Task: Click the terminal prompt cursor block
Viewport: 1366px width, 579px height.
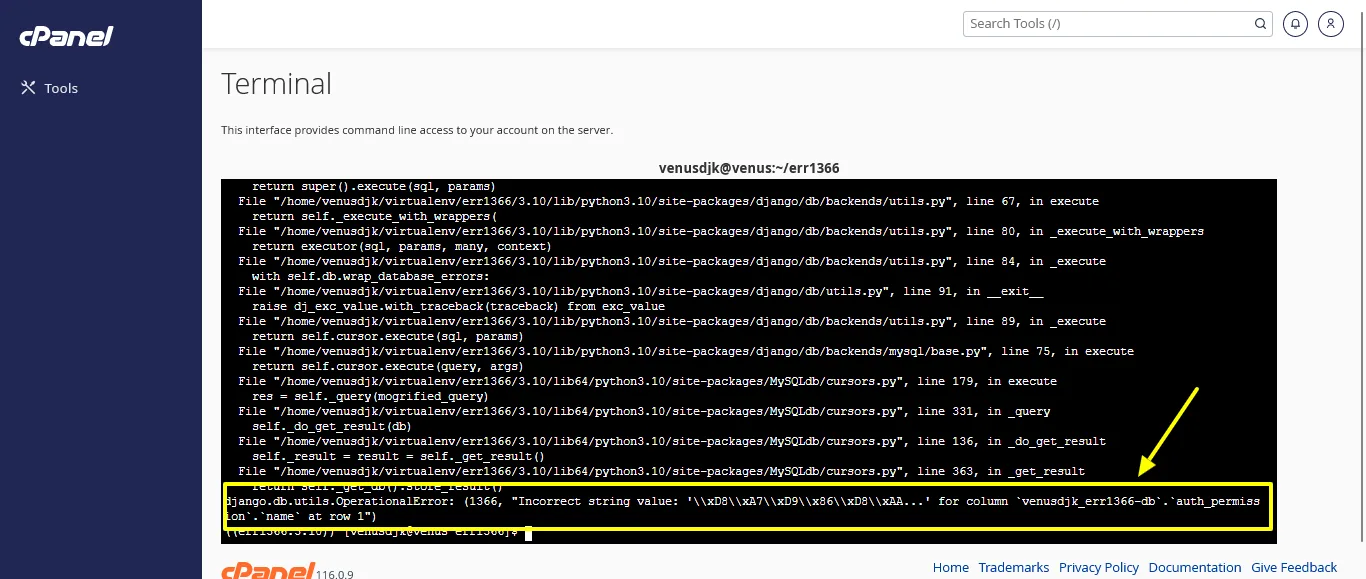Action: click(x=529, y=532)
